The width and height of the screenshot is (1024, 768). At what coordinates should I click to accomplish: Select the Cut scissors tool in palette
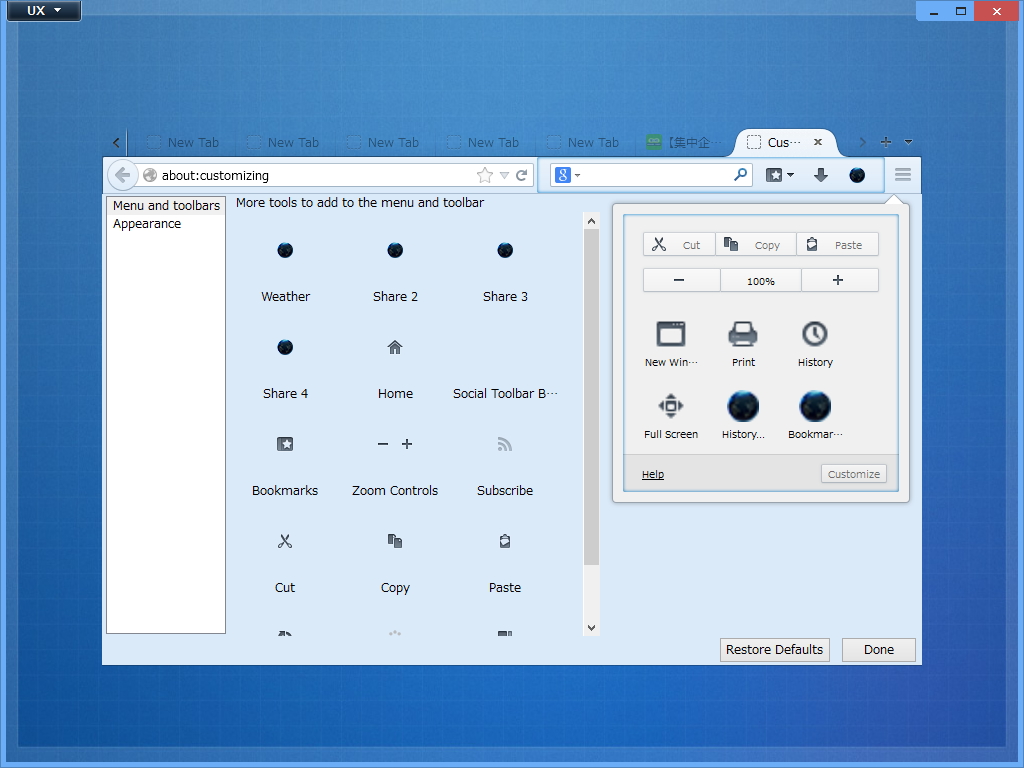click(x=285, y=541)
